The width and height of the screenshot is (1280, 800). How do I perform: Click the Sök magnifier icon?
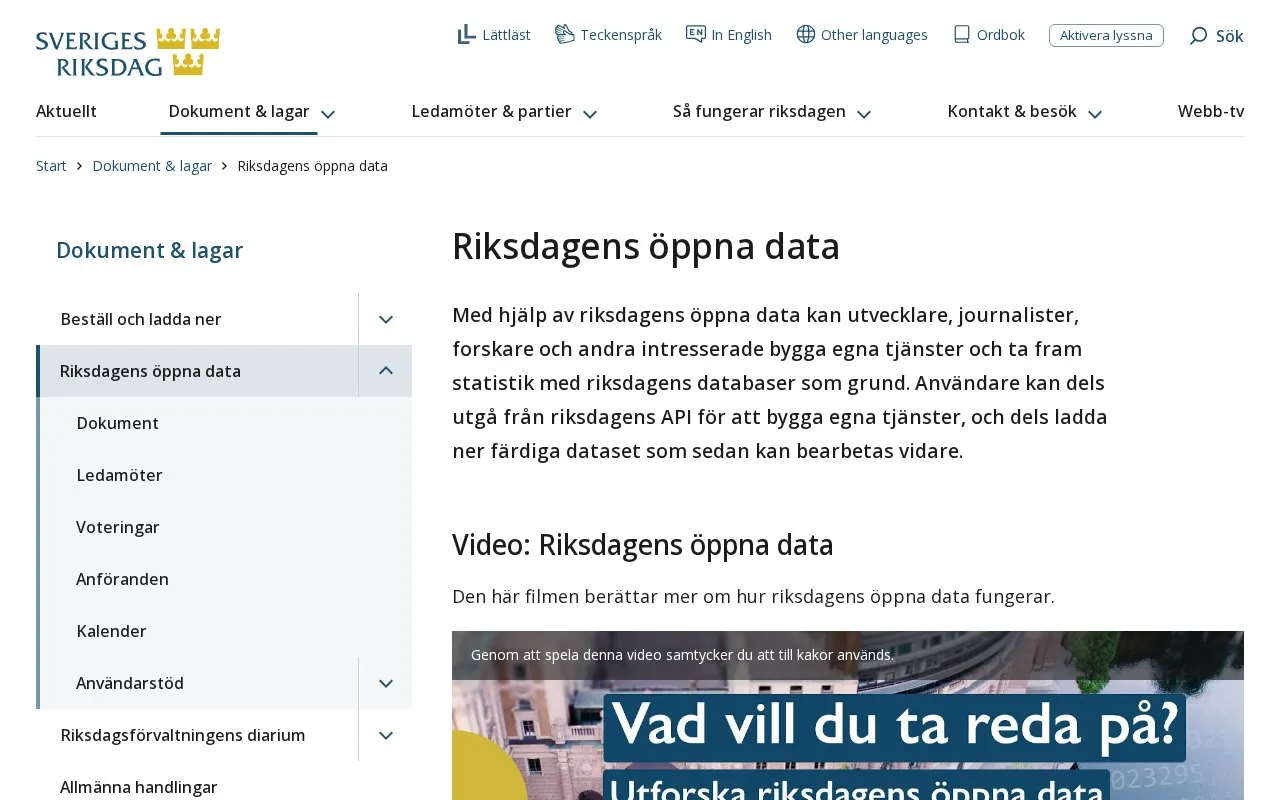pyautogui.click(x=1198, y=36)
